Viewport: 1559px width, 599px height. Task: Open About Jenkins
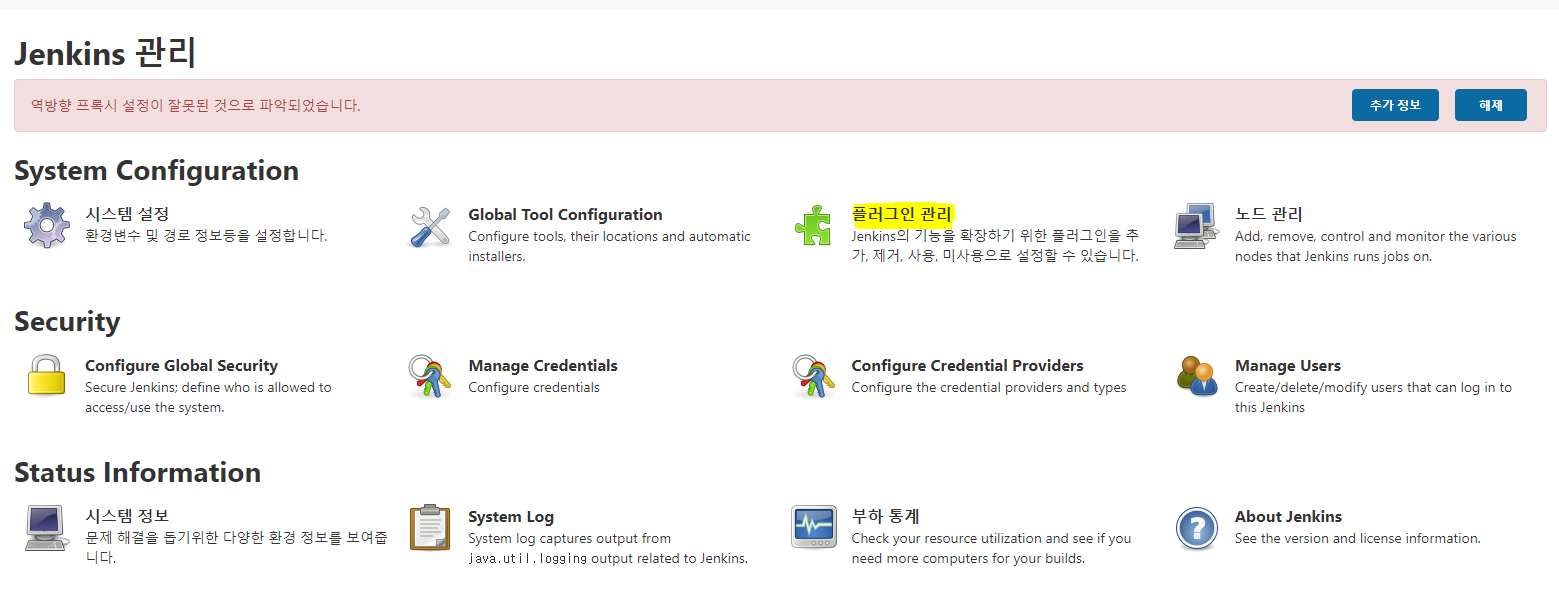click(1288, 516)
